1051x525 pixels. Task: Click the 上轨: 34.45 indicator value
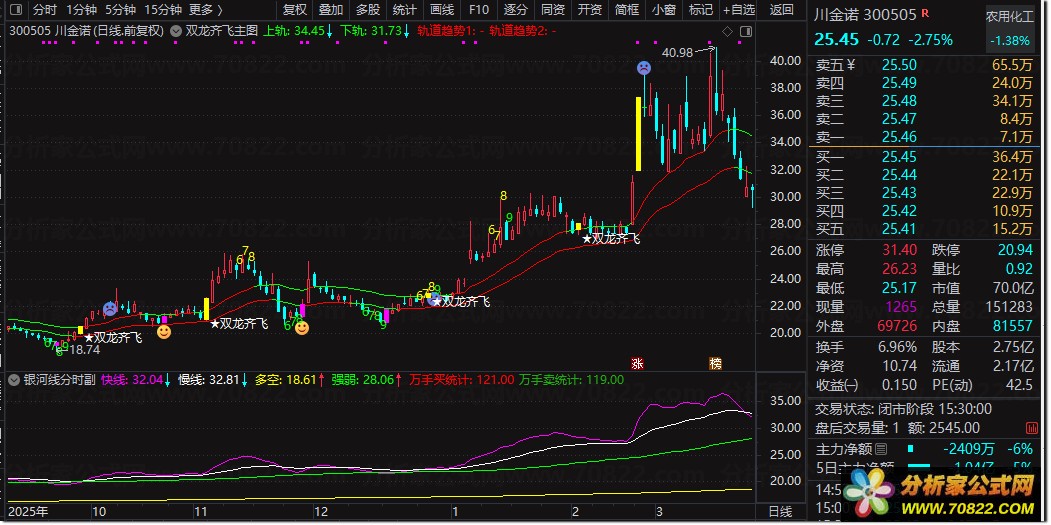point(298,31)
